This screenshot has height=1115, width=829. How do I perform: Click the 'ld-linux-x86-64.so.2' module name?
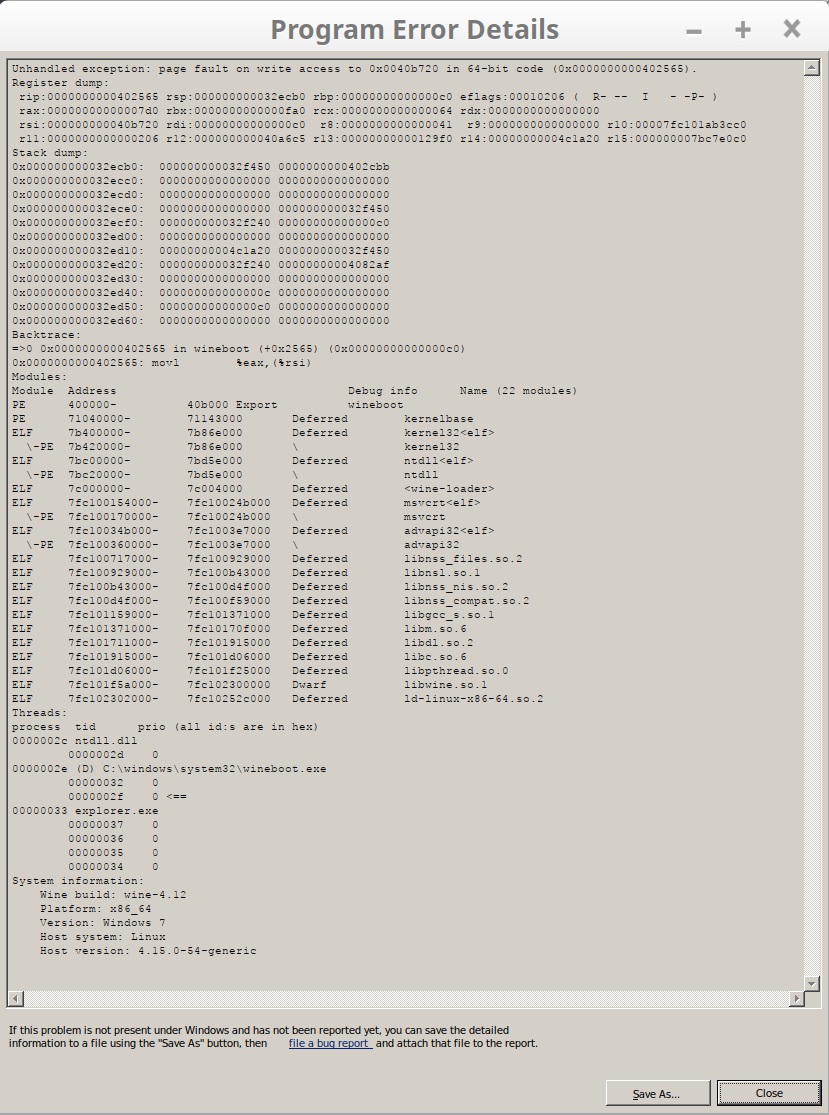pyautogui.click(x=474, y=698)
